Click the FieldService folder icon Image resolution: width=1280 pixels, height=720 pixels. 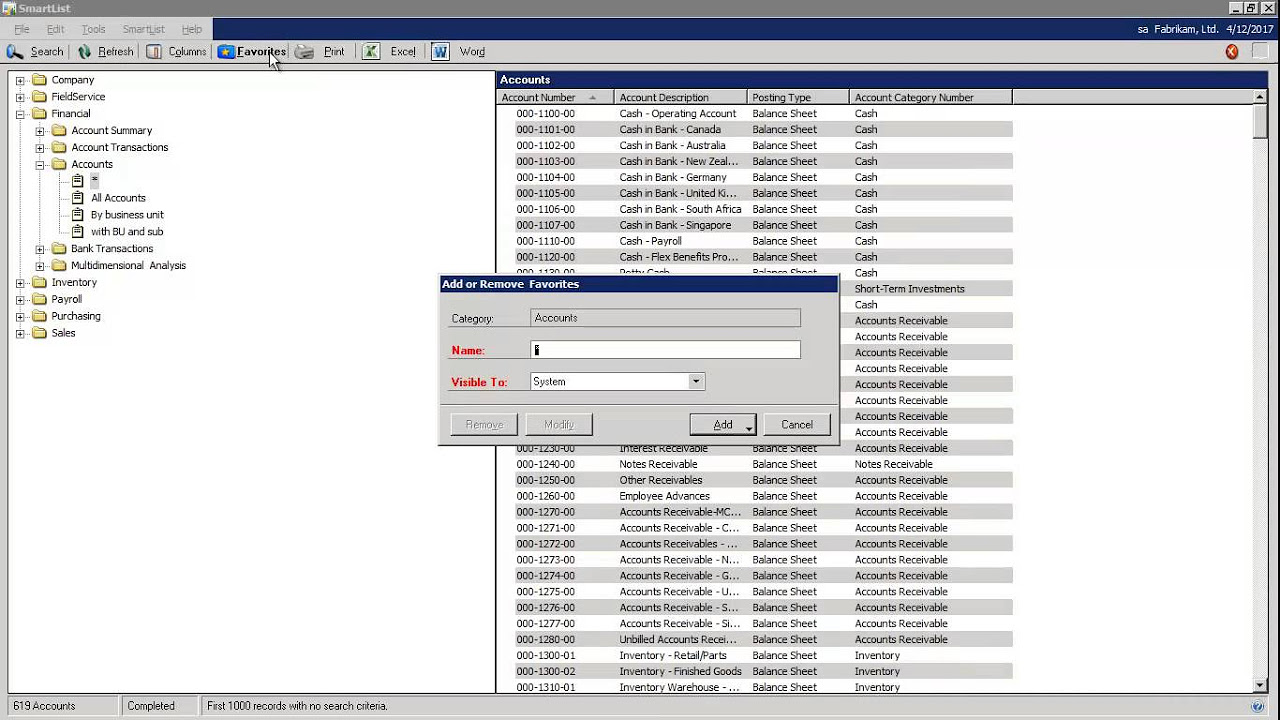(x=39, y=97)
